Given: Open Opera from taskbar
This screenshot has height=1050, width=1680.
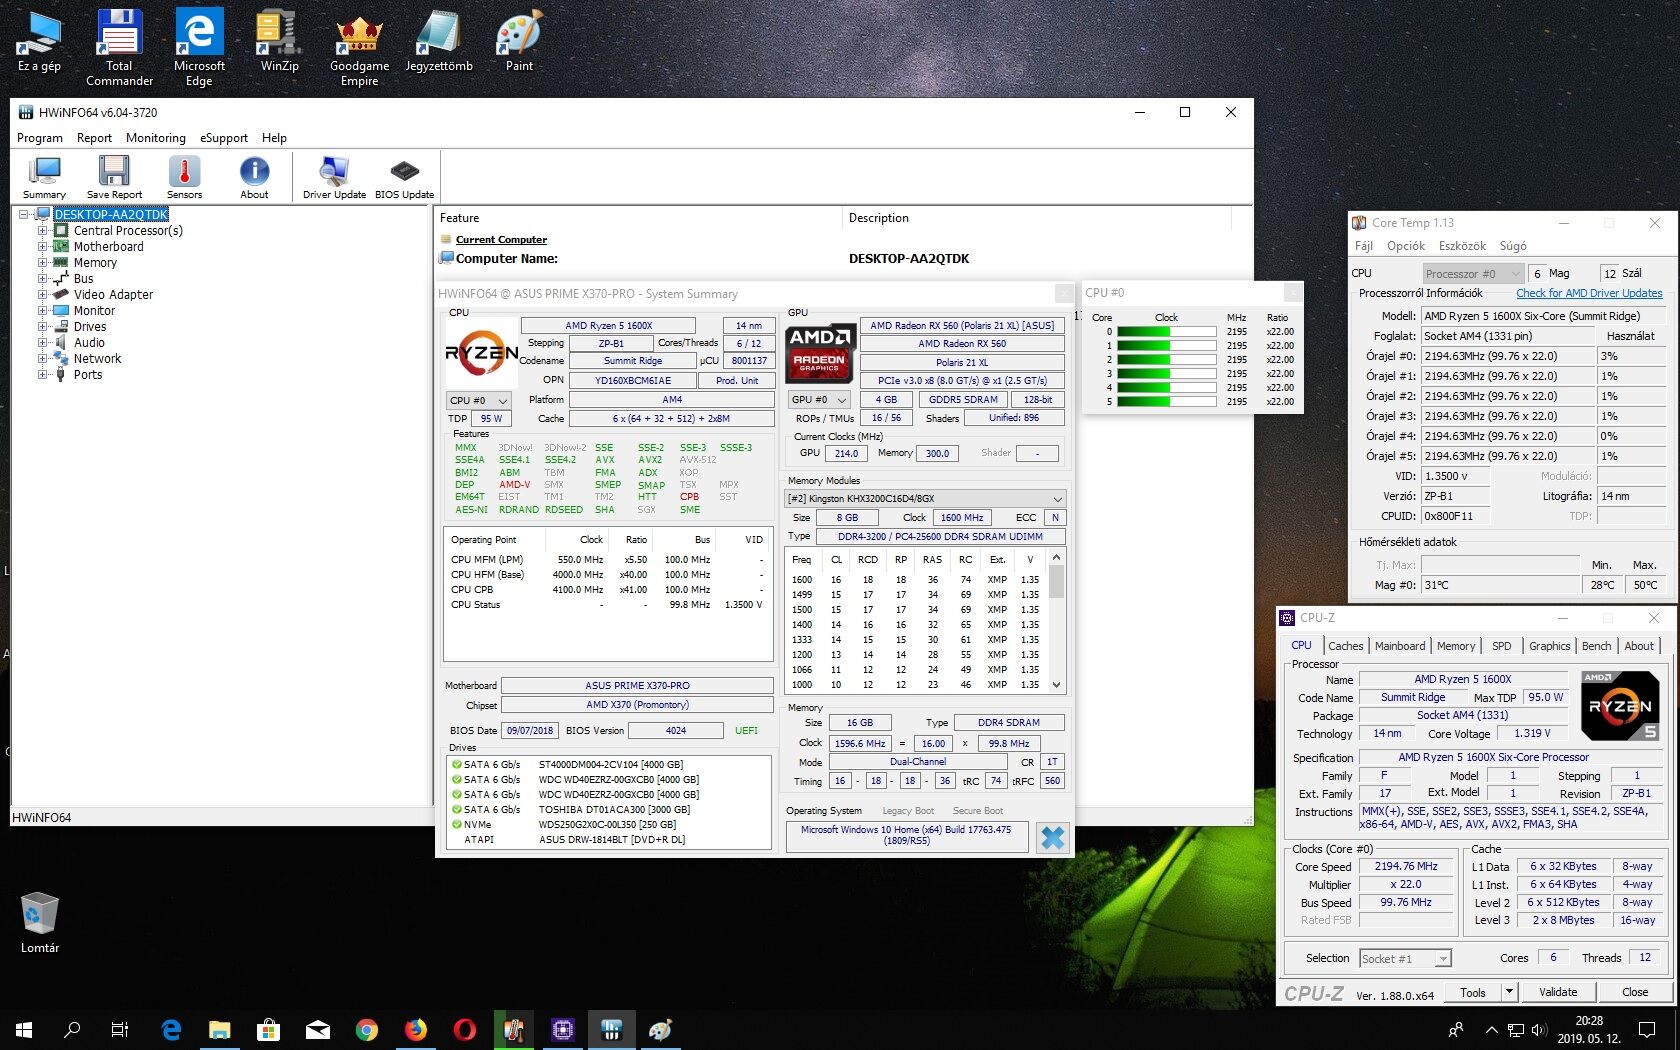Looking at the screenshot, I should point(464,1029).
